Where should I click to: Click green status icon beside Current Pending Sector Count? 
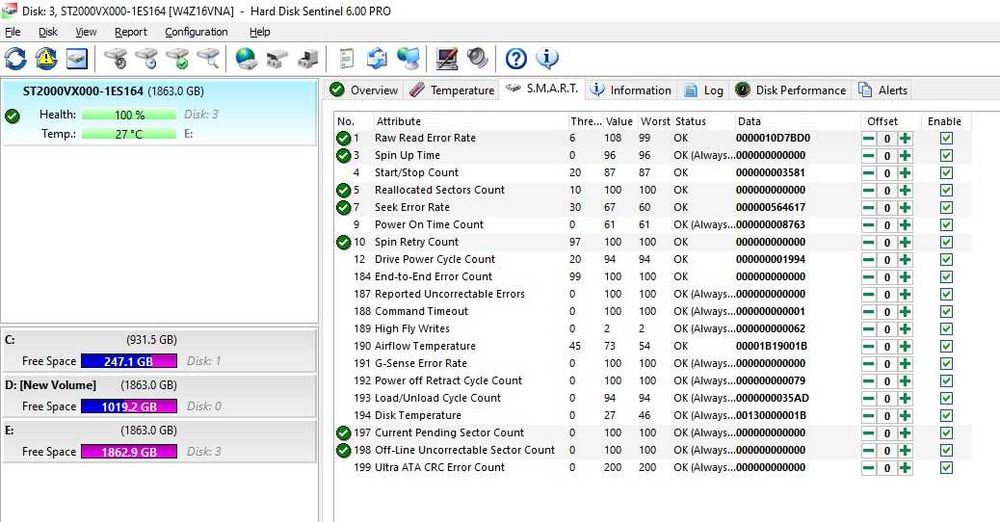click(x=343, y=433)
